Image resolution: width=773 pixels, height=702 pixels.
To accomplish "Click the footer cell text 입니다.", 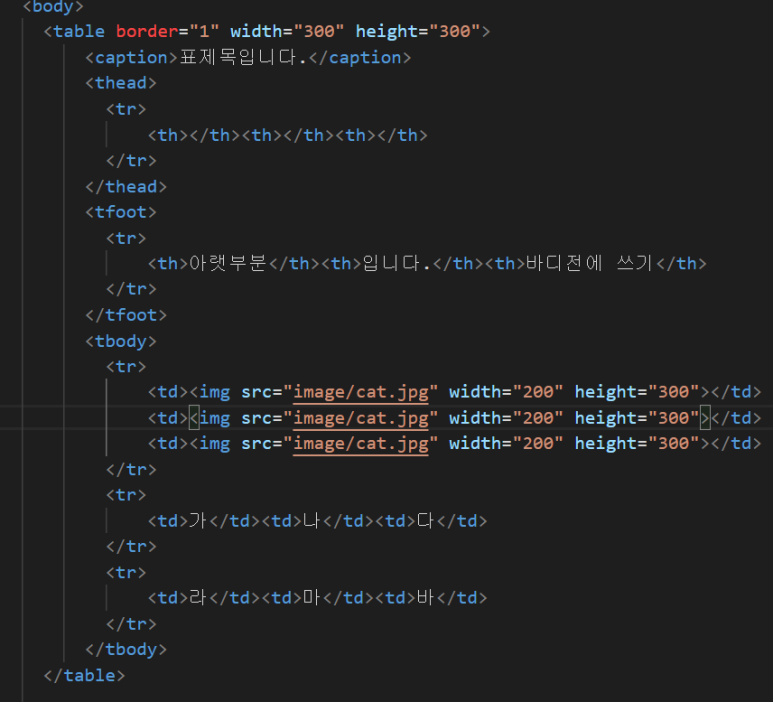I will [x=396, y=264].
